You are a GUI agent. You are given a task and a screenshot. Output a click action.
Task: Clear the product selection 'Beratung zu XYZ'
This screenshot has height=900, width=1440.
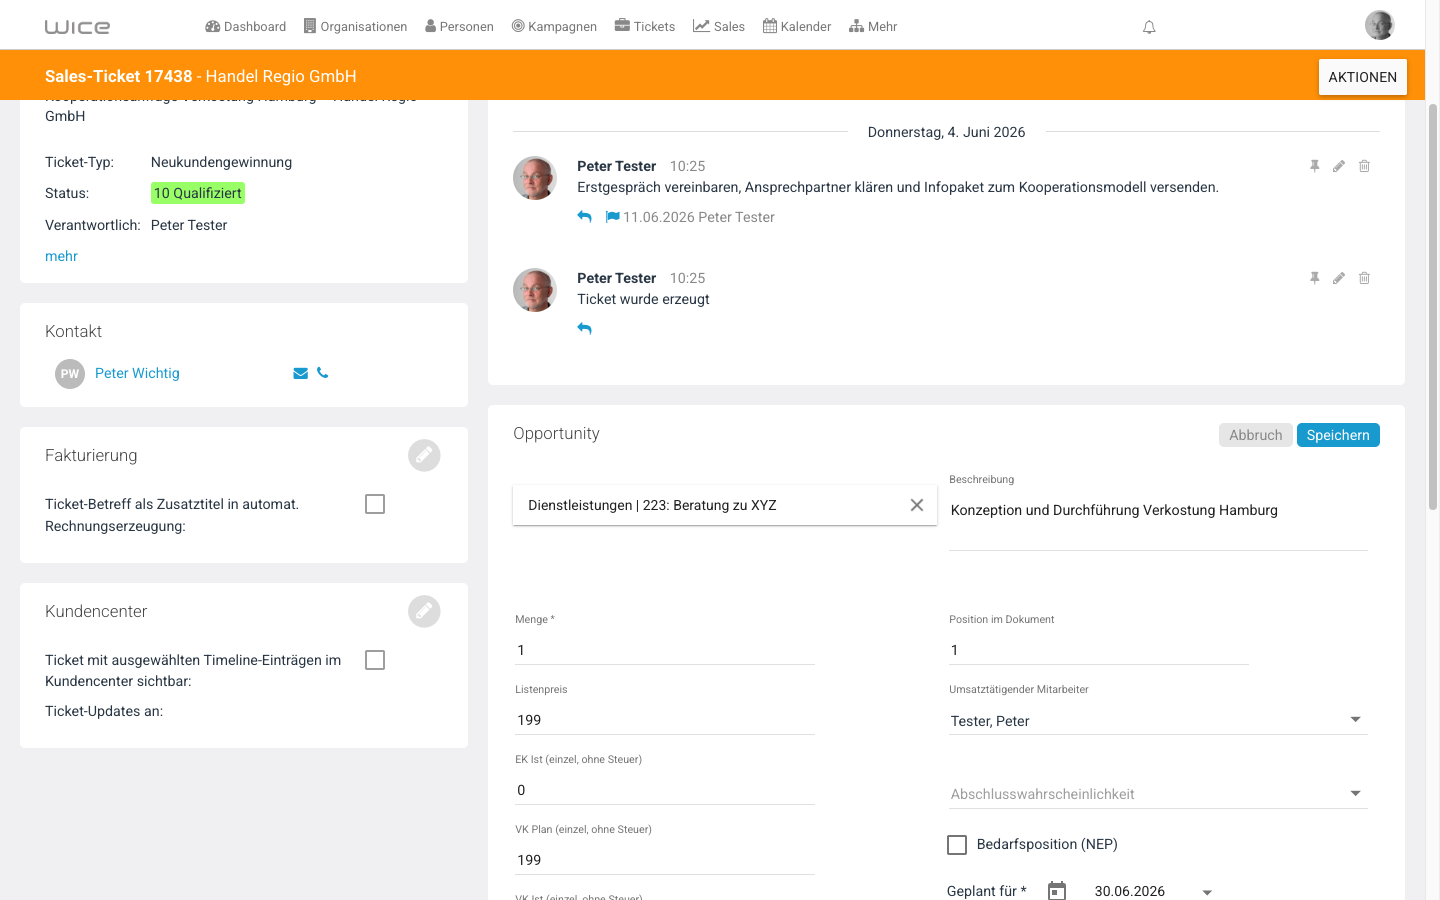coord(917,505)
